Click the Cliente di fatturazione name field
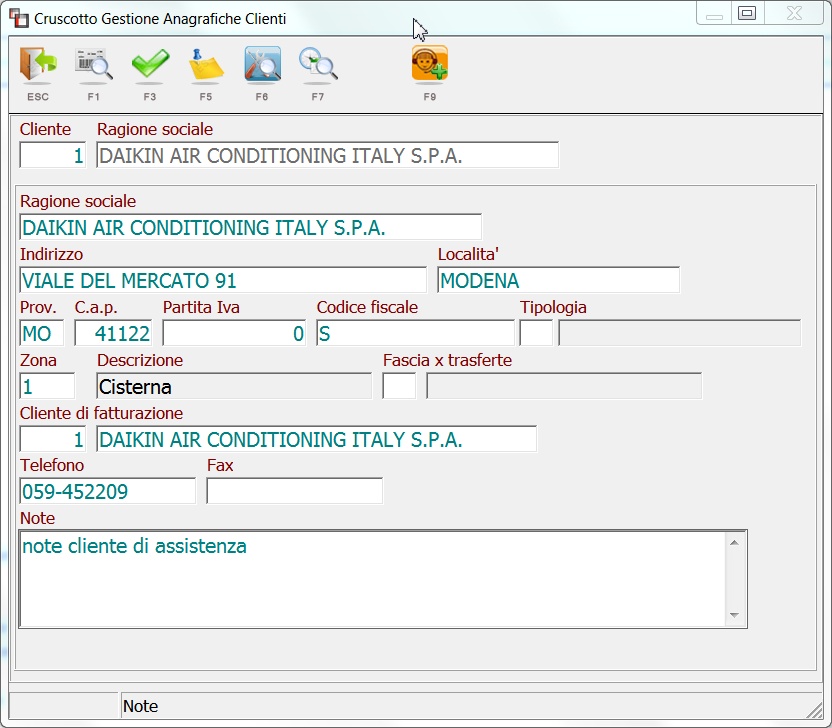 316,439
